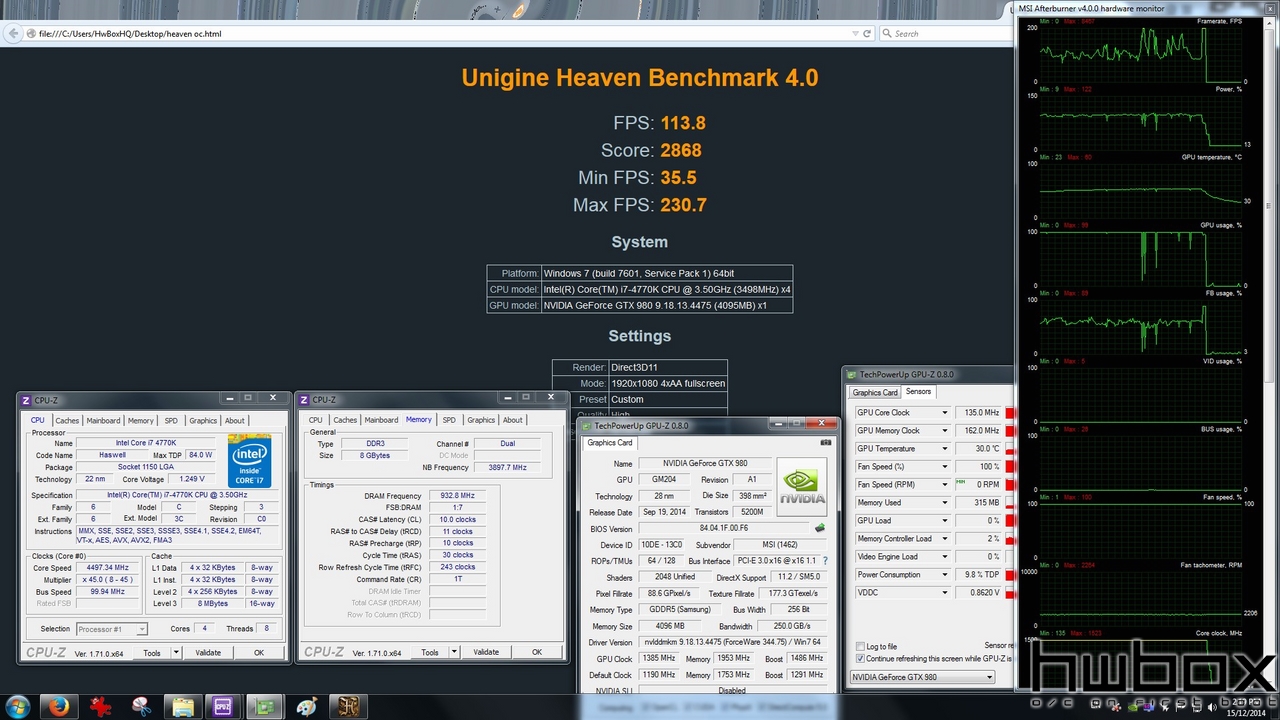Open Memory Used sensor dropdown
This screenshot has width=1280, height=720.
pos(944,502)
